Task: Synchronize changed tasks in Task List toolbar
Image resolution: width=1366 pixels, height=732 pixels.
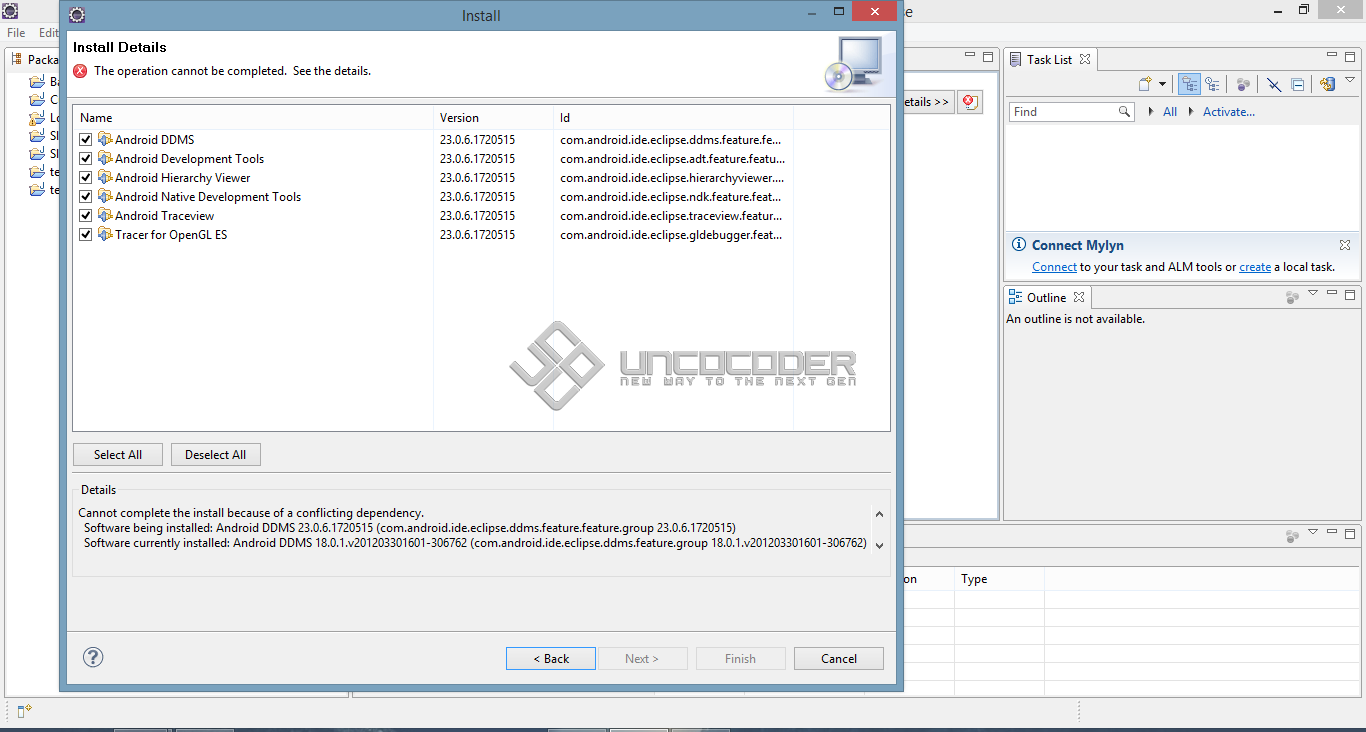Action: click(1328, 85)
